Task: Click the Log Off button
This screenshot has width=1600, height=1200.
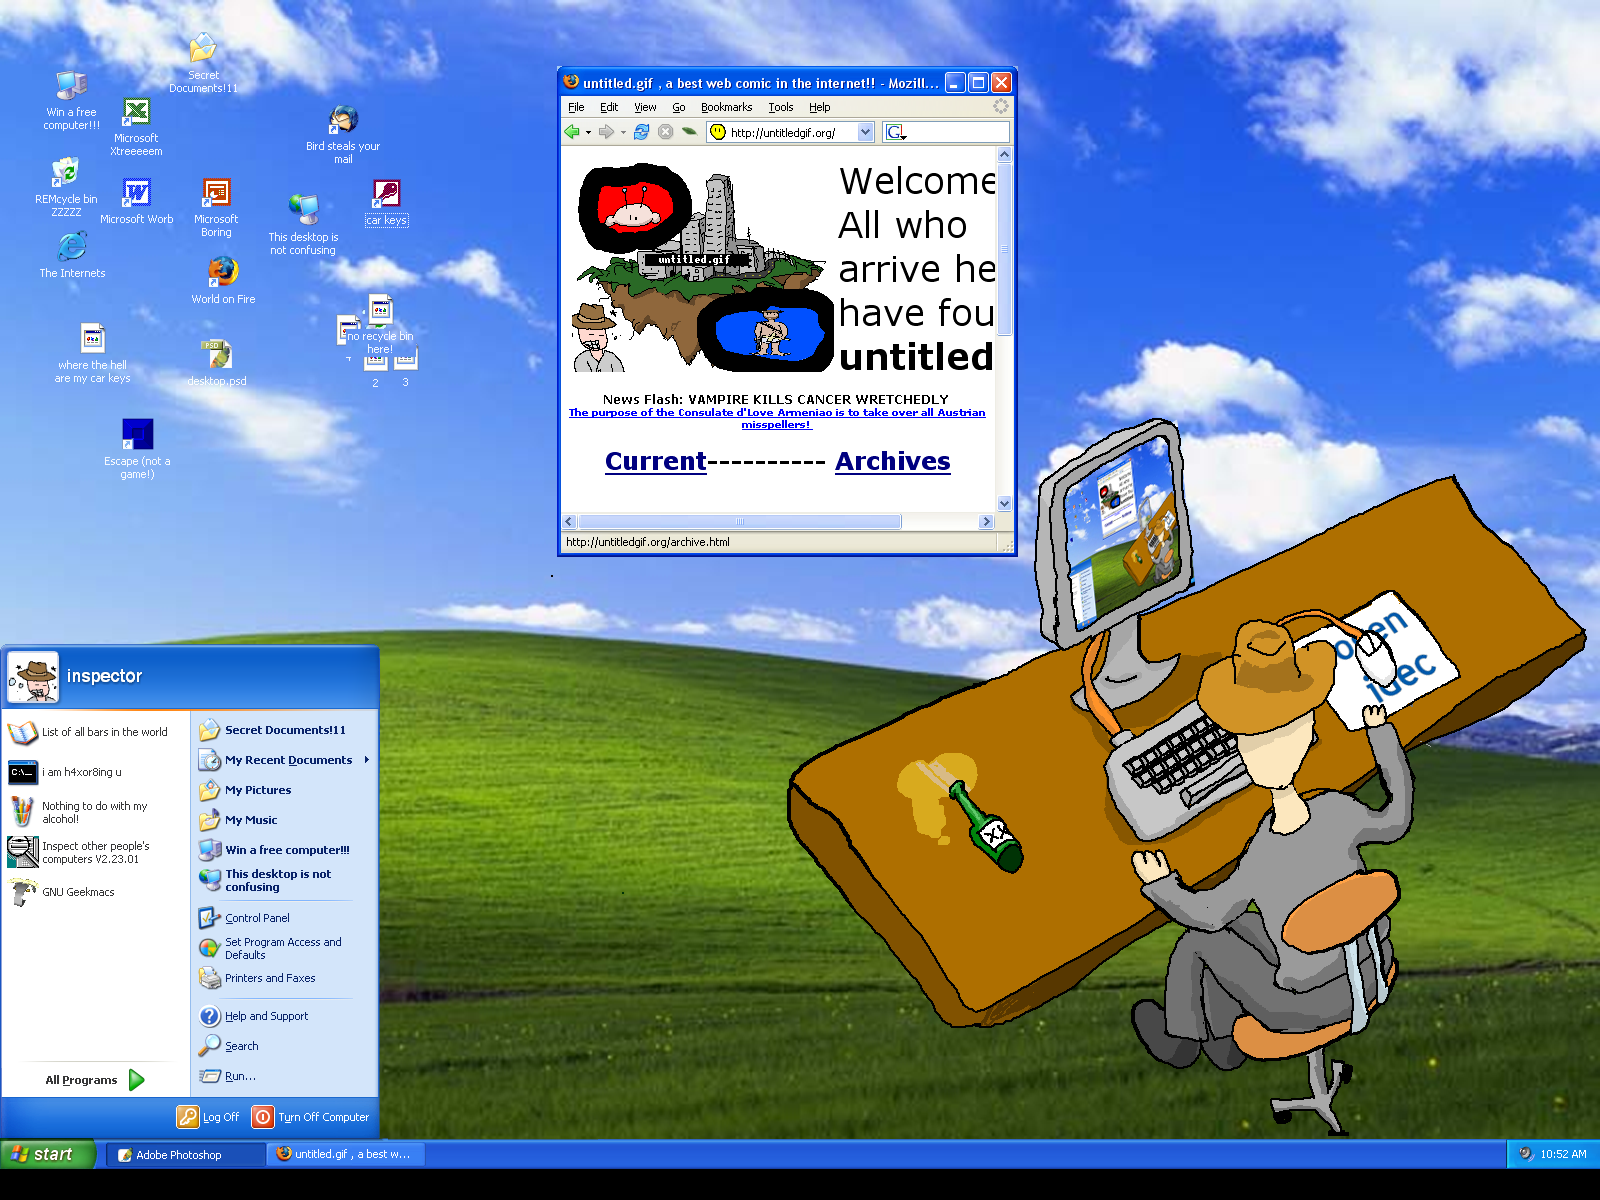Action: click(209, 1117)
